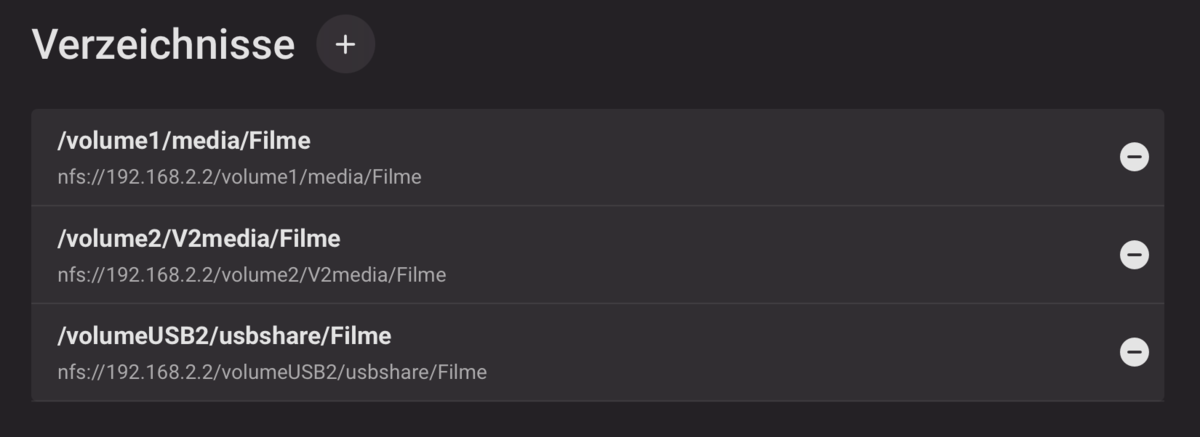Click nfs://192.168.2.2/volume2/V2media/Filme path text
Screen dimensions: 1200x437
coord(251,274)
